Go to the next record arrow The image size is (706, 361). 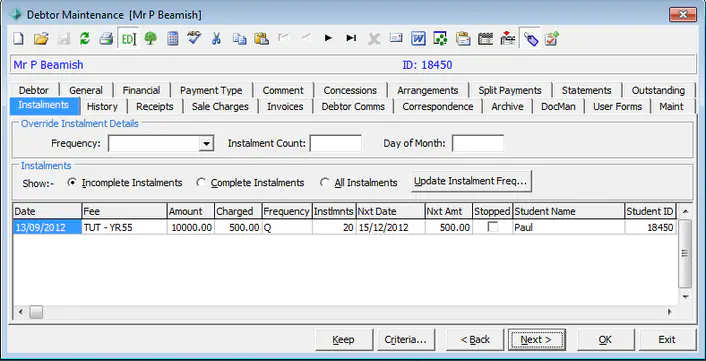[328, 38]
